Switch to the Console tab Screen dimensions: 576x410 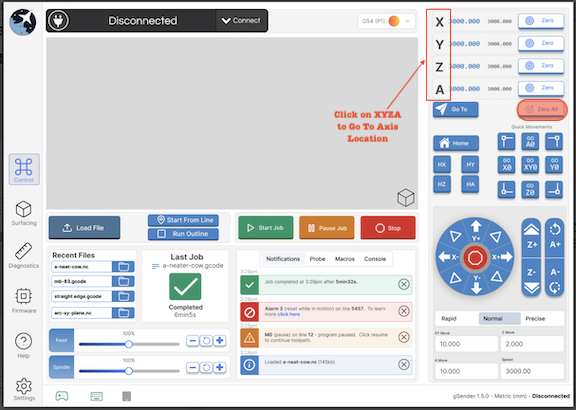[x=375, y=259]
